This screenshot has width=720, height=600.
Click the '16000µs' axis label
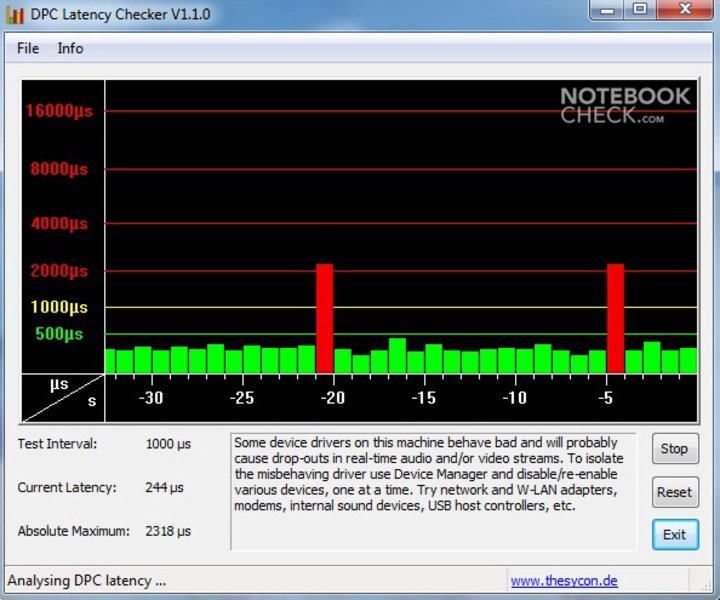(59, 111)
